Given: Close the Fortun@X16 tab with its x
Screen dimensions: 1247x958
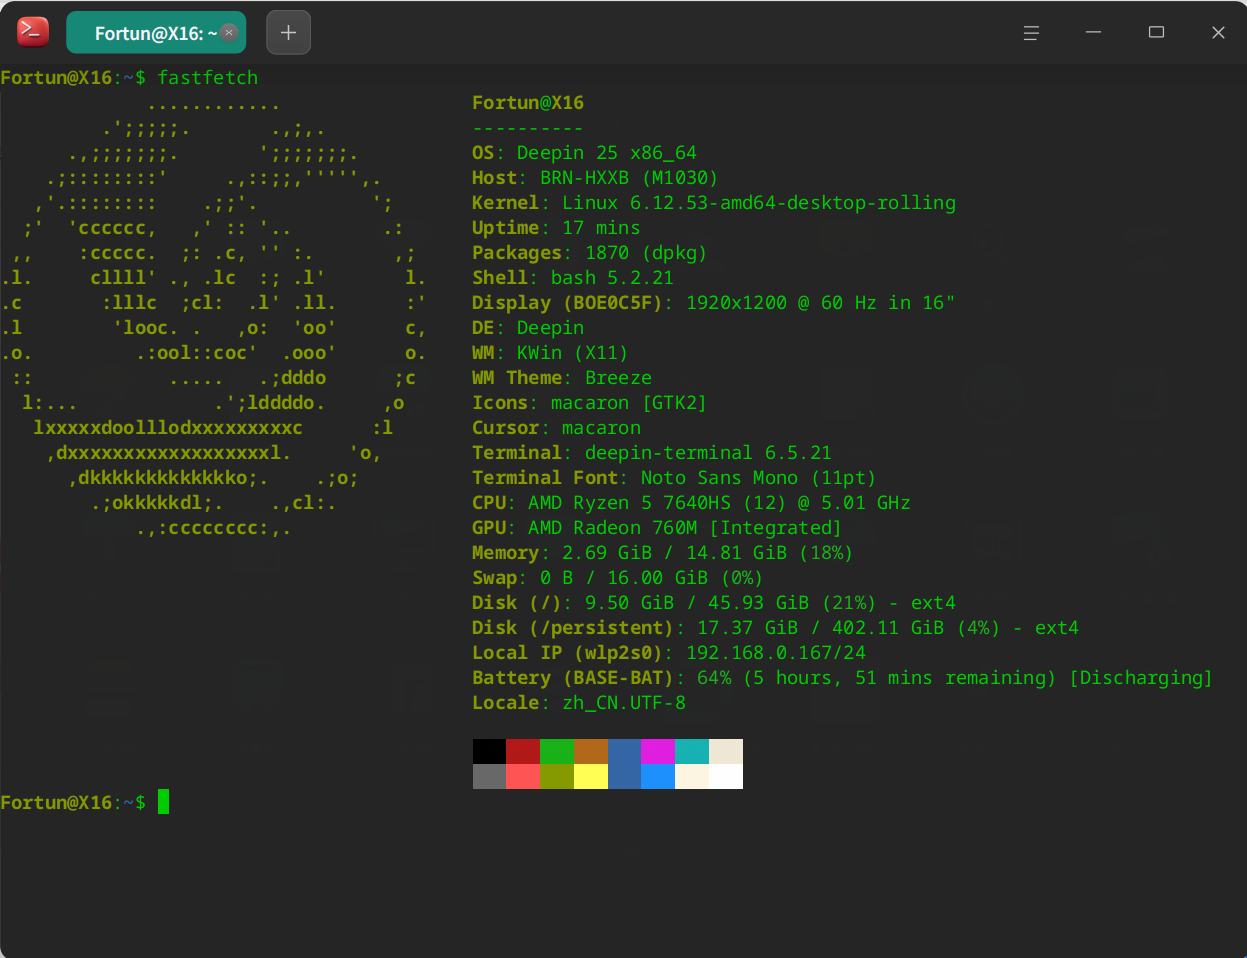Looking at the screenshot, I should [229, 32].
